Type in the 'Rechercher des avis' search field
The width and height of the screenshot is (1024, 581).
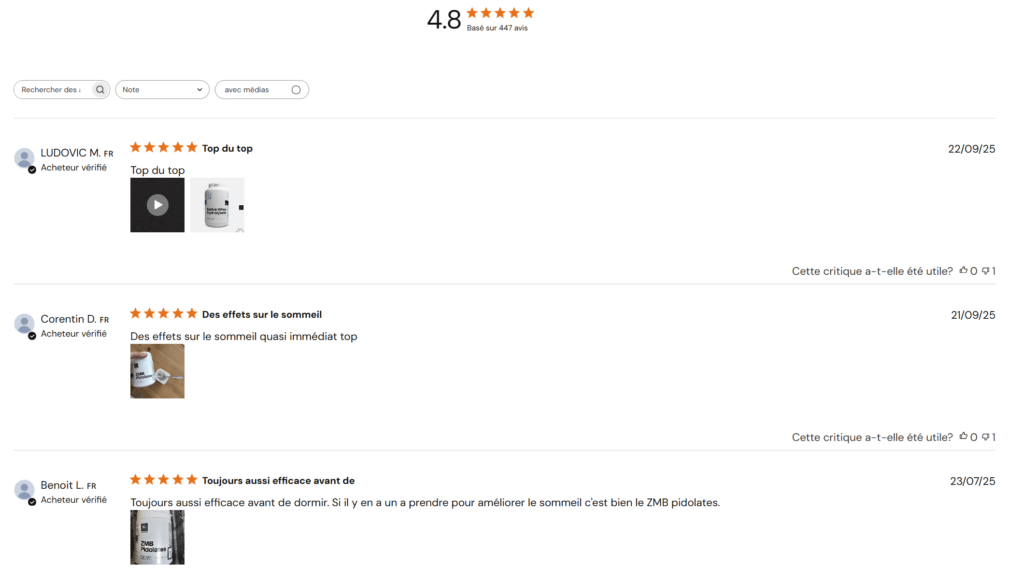point(52,90)
